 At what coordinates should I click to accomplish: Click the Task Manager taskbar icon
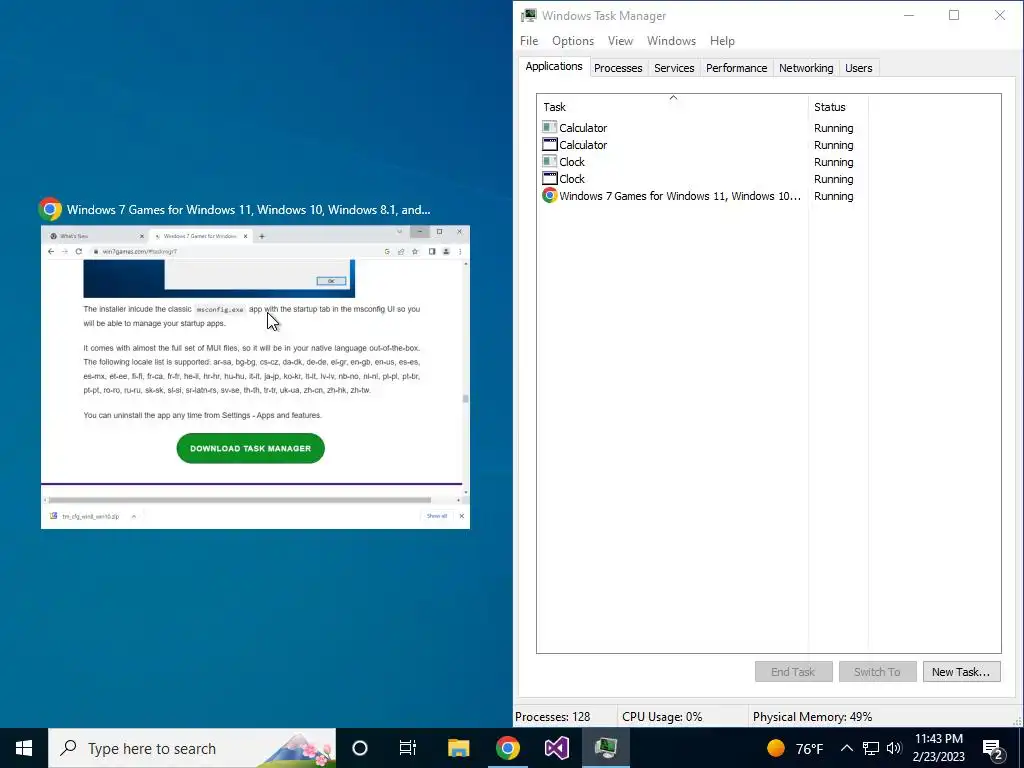(606, 748)
